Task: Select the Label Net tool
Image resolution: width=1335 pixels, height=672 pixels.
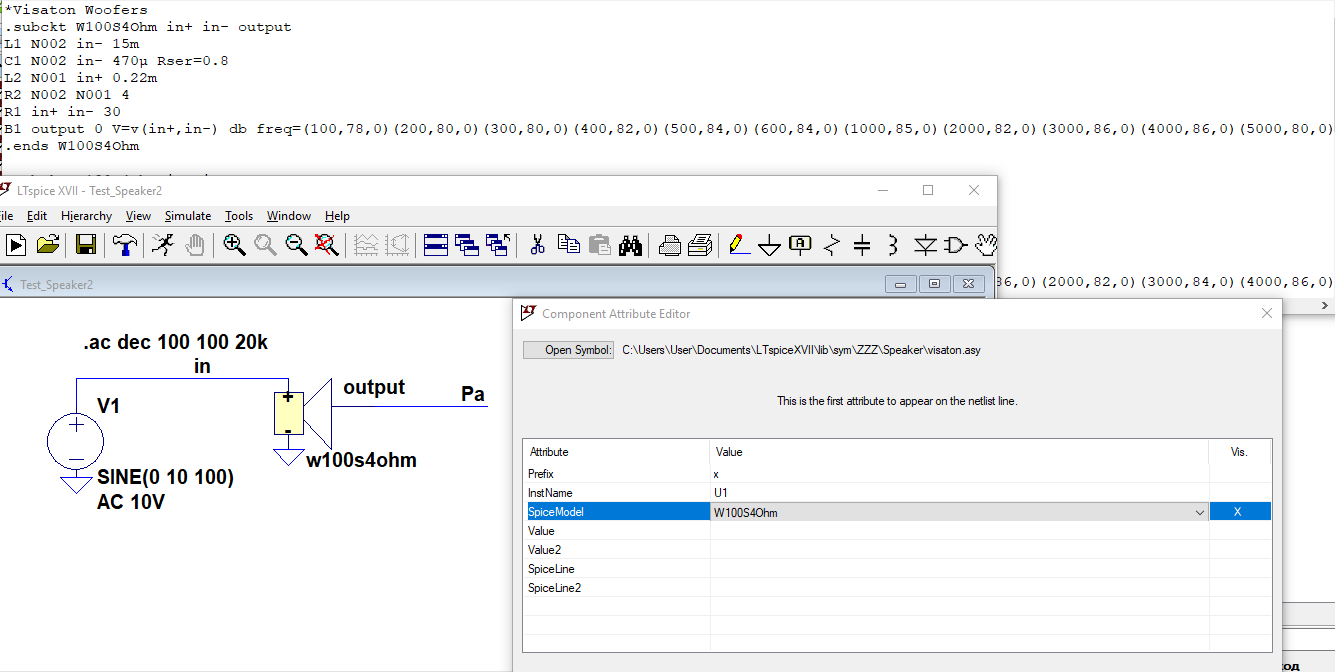Action: (801, 244)
